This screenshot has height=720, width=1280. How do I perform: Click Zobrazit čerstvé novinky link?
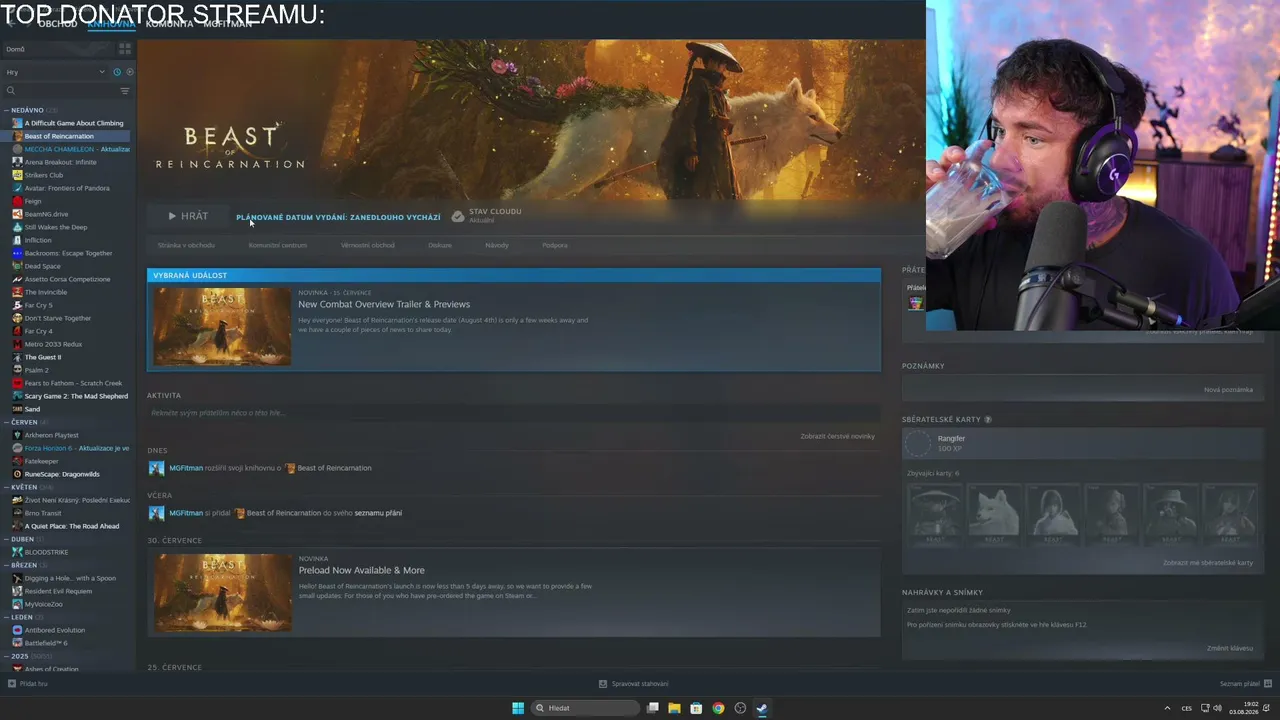[838, 437]
